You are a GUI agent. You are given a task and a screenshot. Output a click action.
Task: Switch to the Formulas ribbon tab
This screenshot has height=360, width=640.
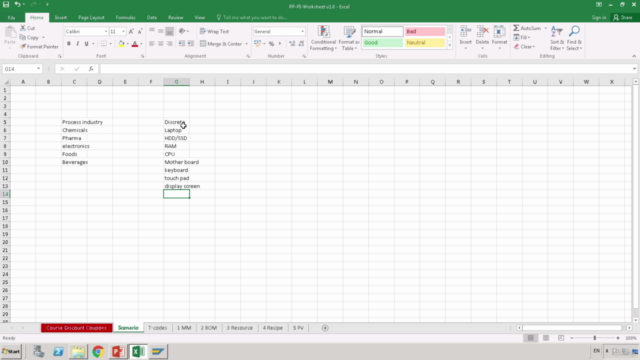pos(125,18)
